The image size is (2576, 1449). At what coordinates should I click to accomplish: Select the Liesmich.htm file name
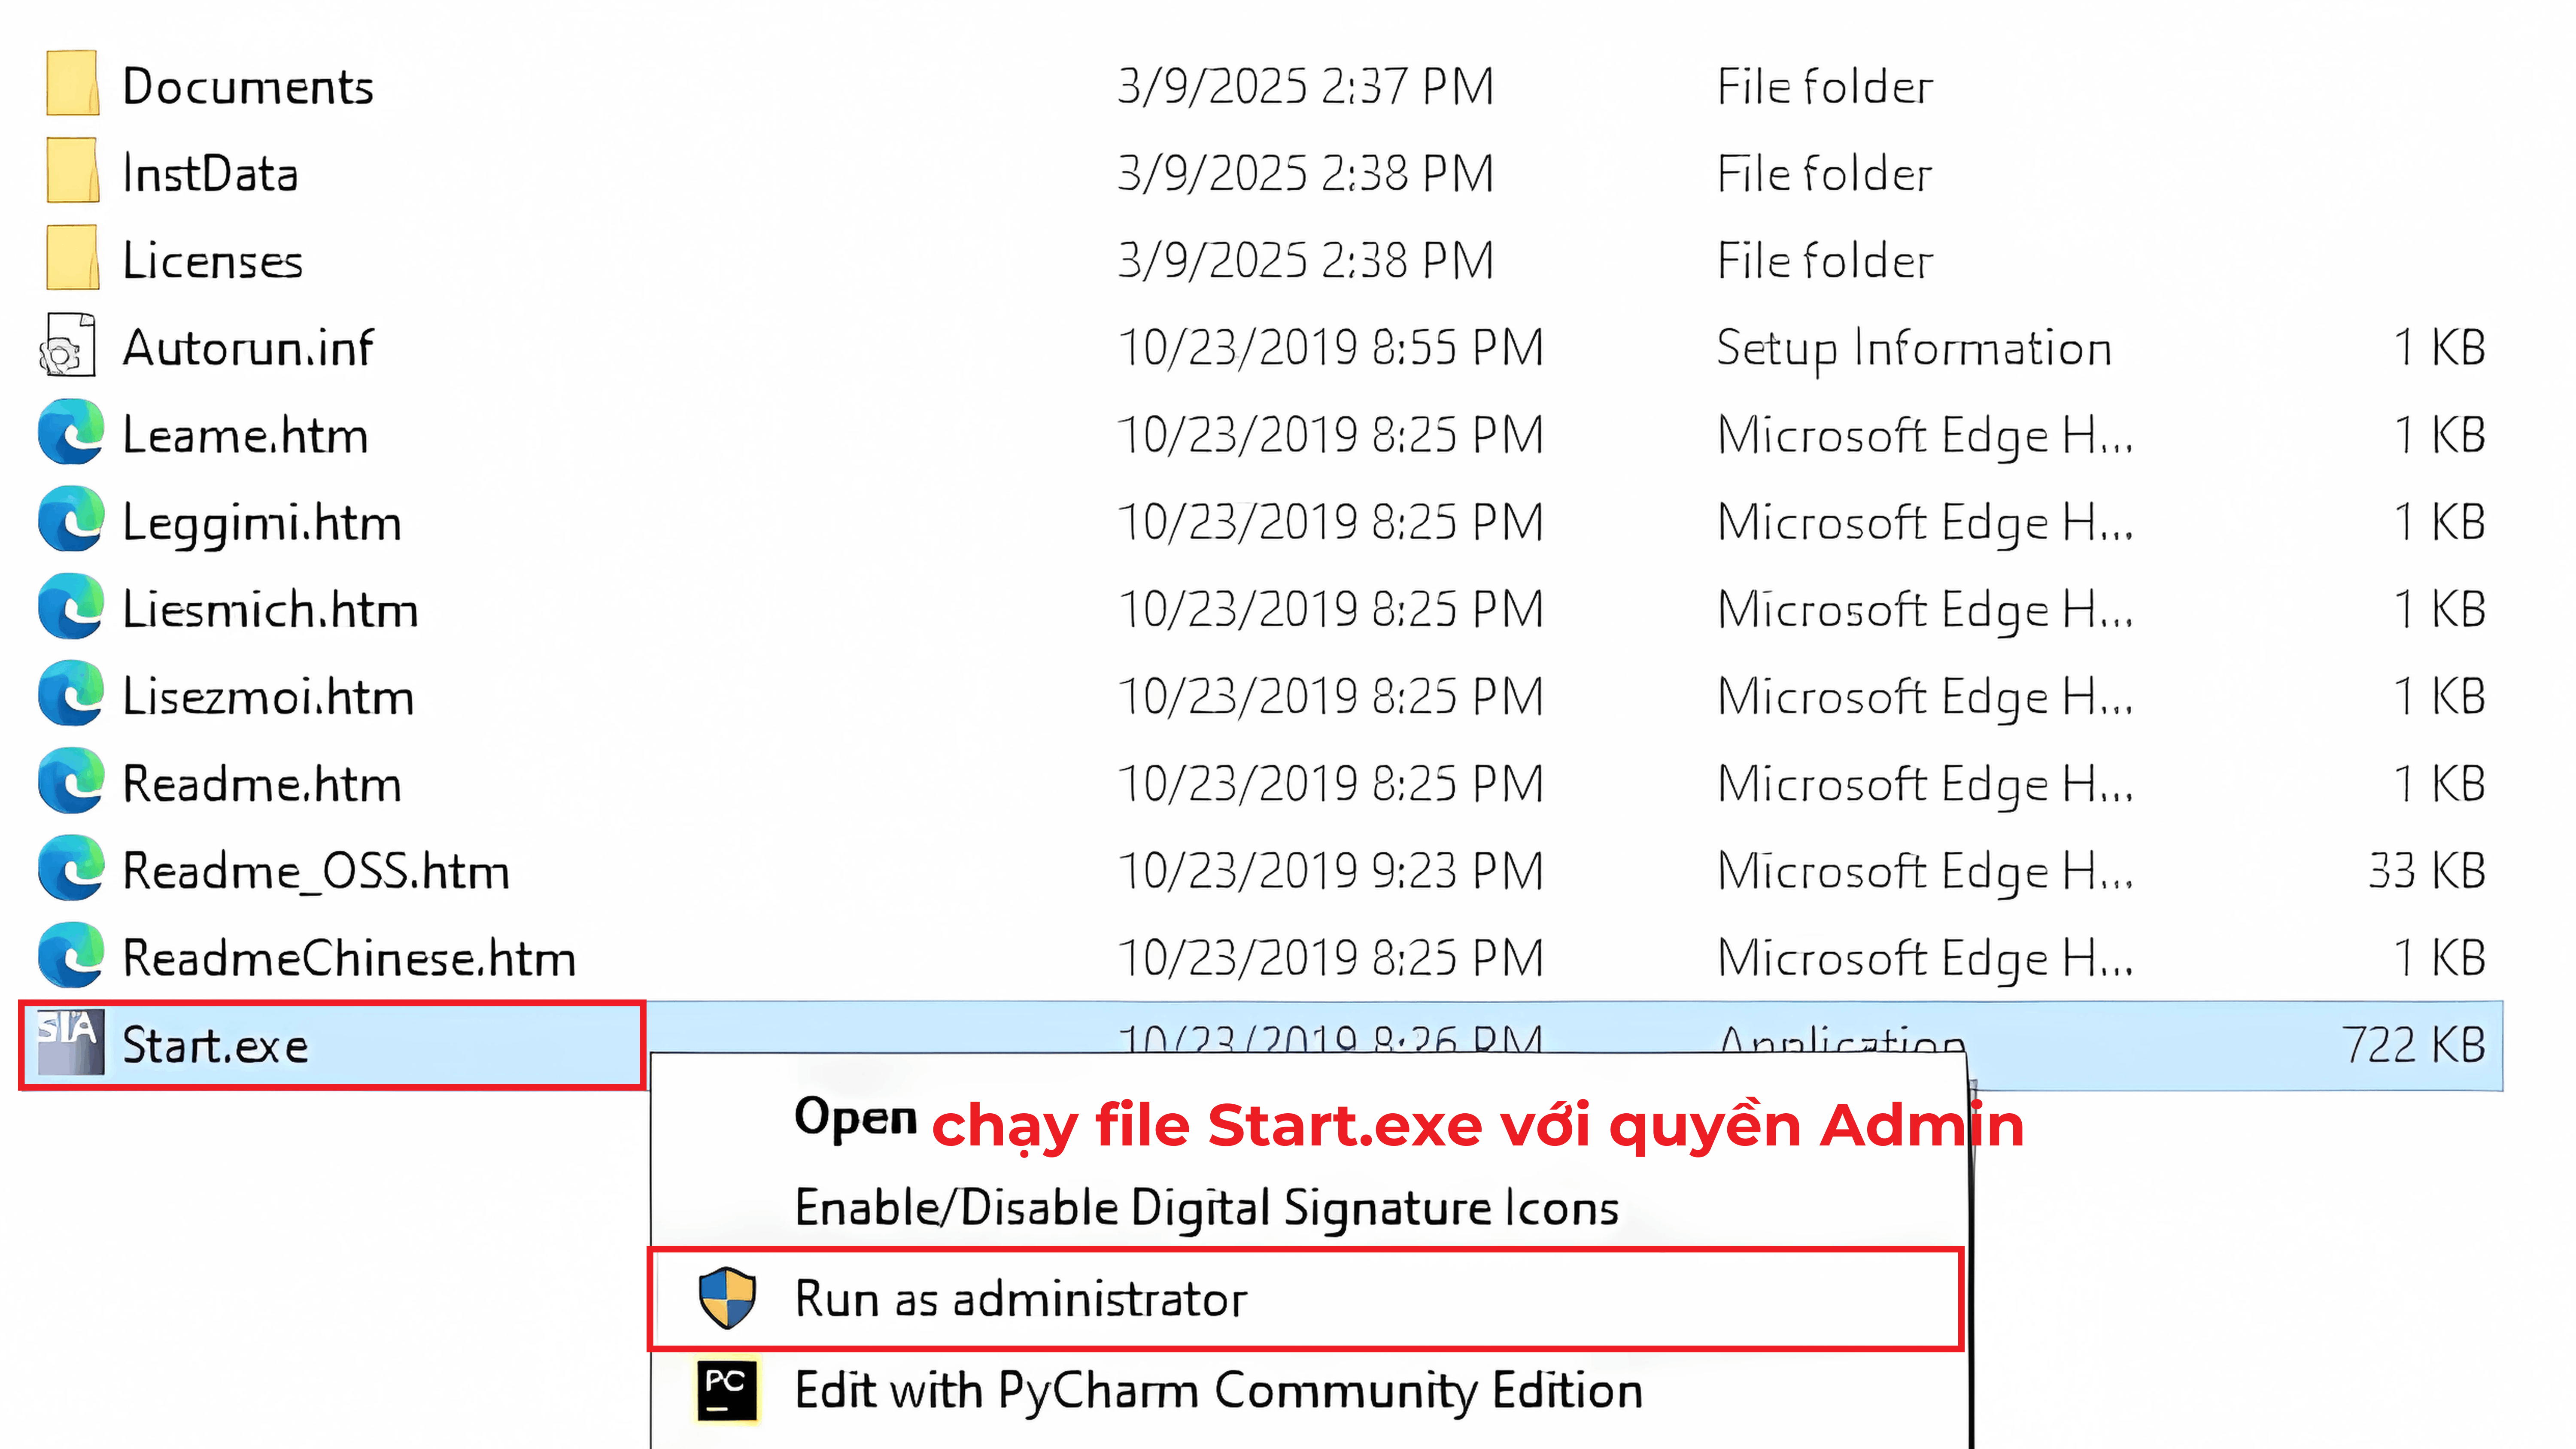pos(270,609)
